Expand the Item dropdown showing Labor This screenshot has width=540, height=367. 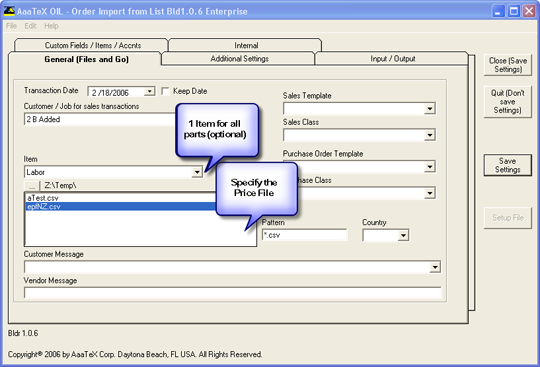point(197,172)
